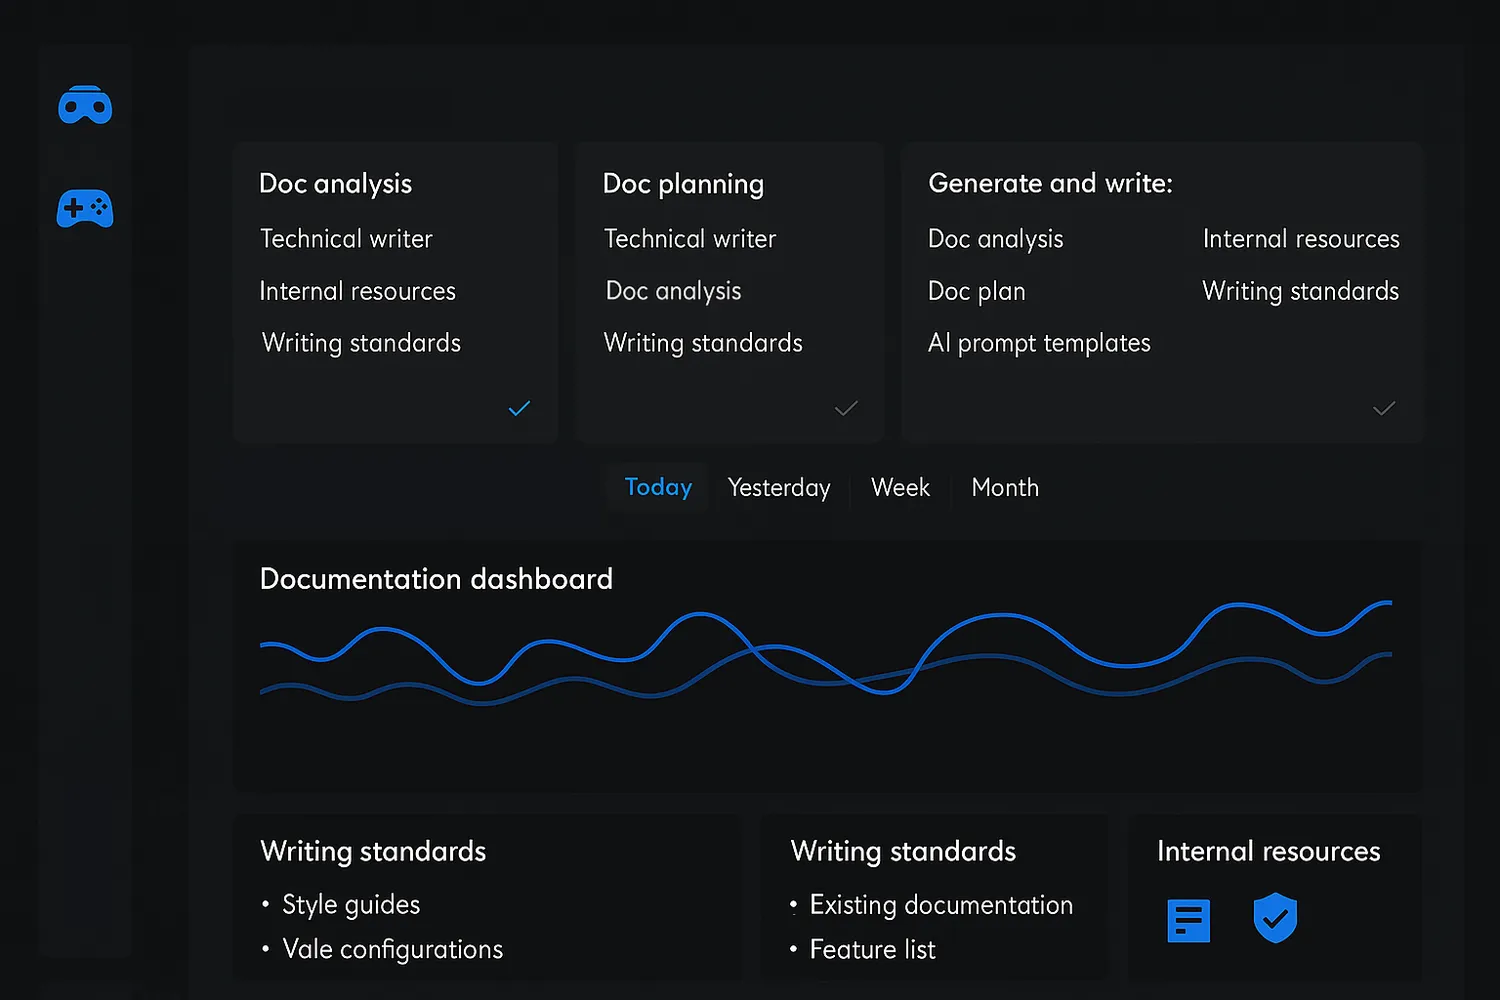Toggle the Generate and write checkmark

[1384, 408]
